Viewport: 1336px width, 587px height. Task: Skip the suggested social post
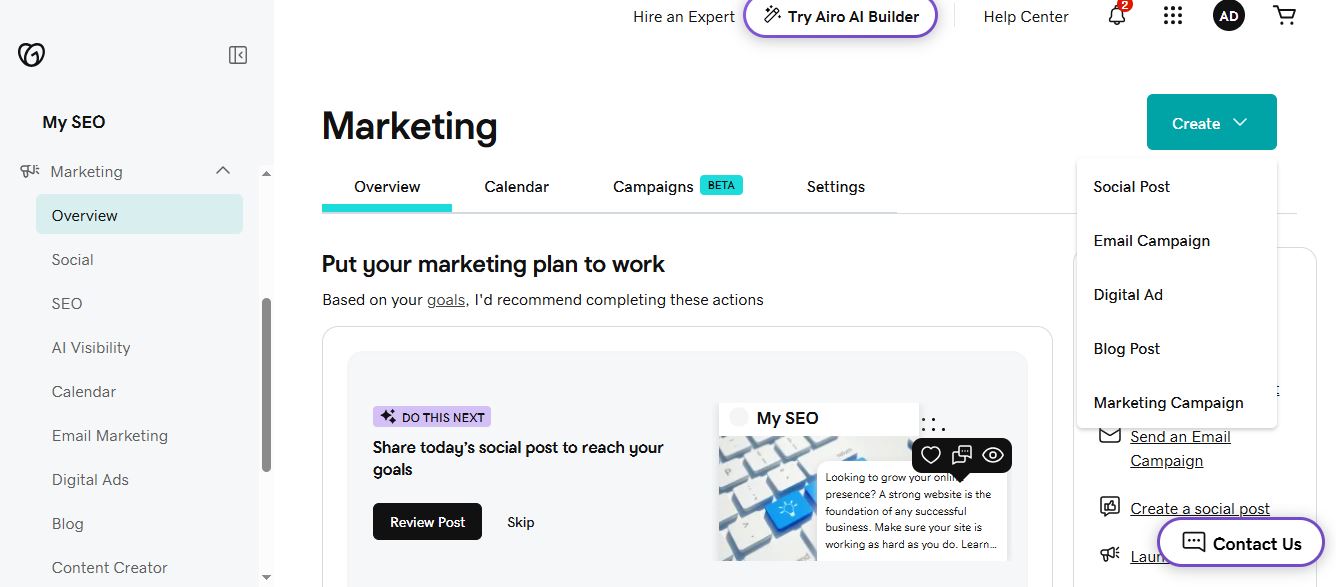click(x=521, y=522)
